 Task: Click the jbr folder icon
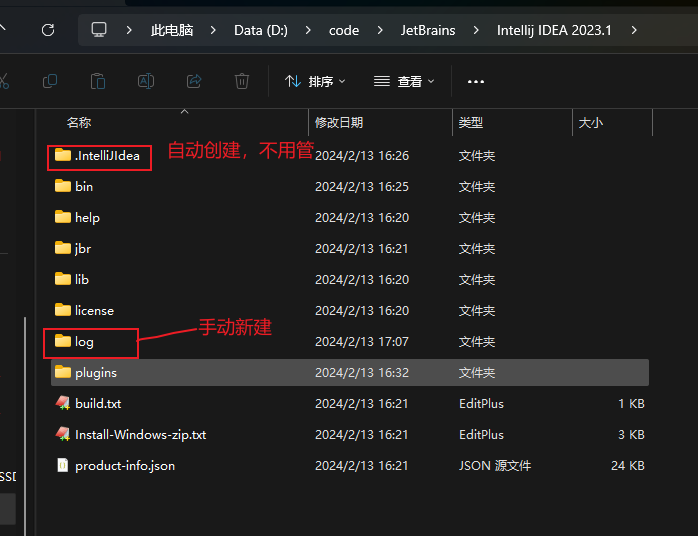pyautogui.click(x=63, y=248)
